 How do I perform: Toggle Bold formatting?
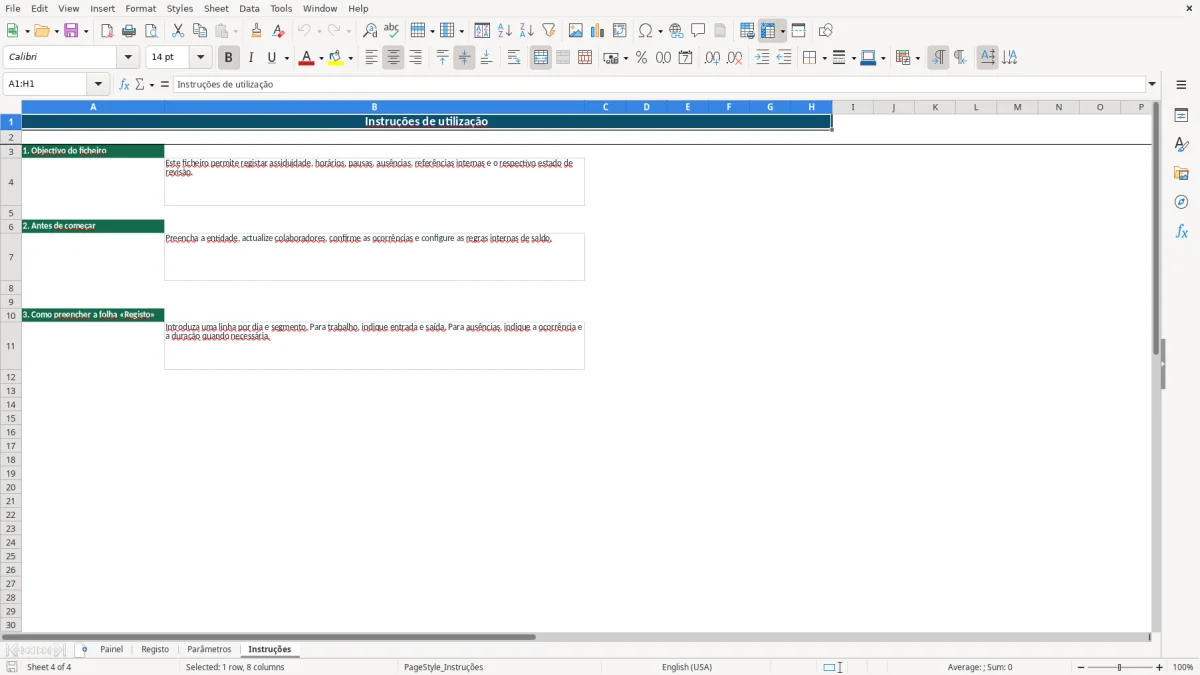tap(229, 58)
